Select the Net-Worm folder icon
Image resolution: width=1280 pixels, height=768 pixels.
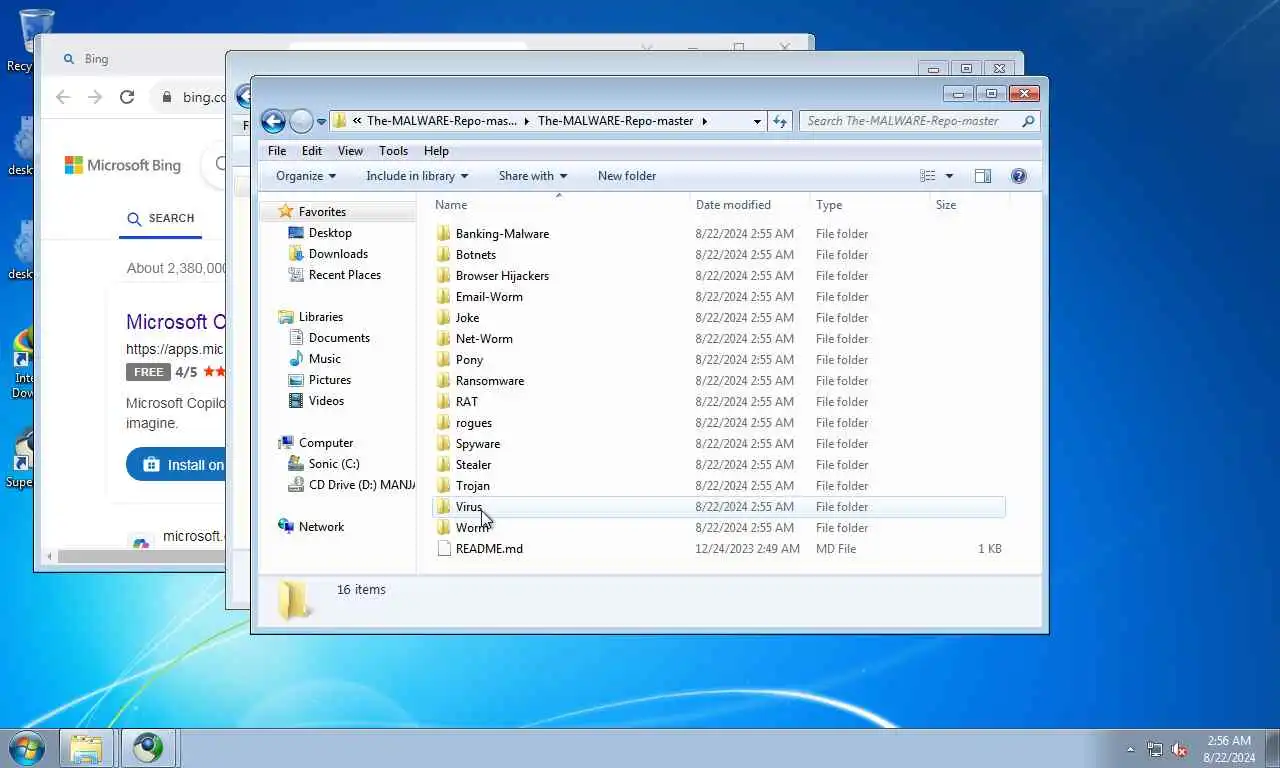point(445,339)
